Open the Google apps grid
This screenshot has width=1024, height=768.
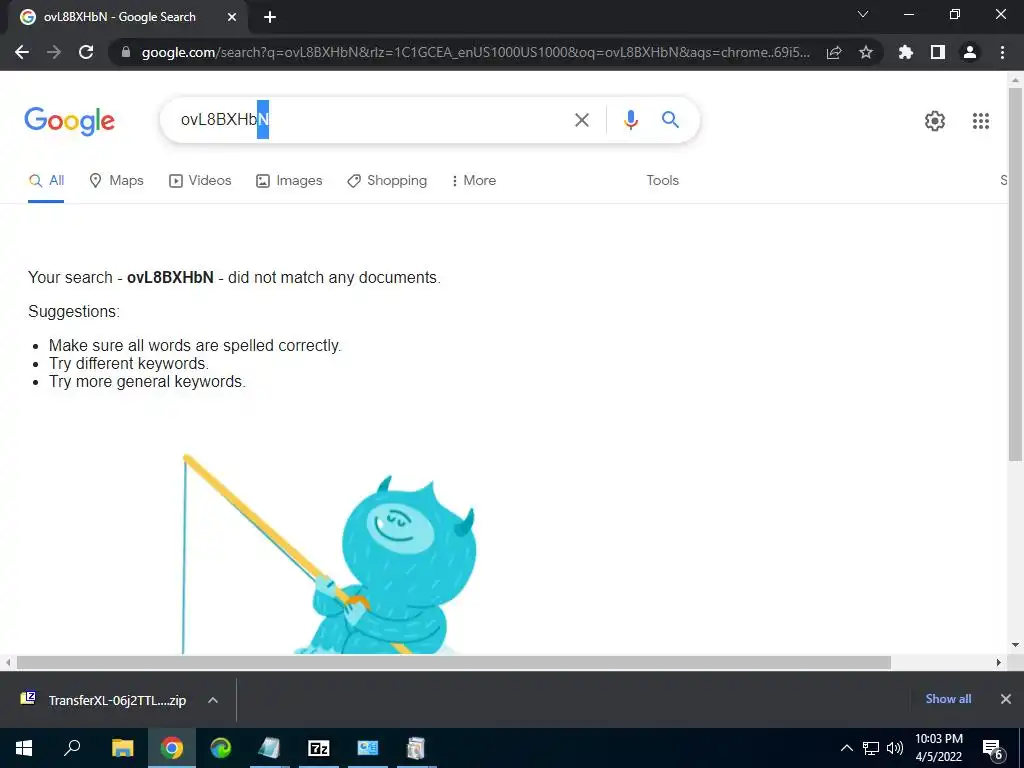[x=981, y=121]
